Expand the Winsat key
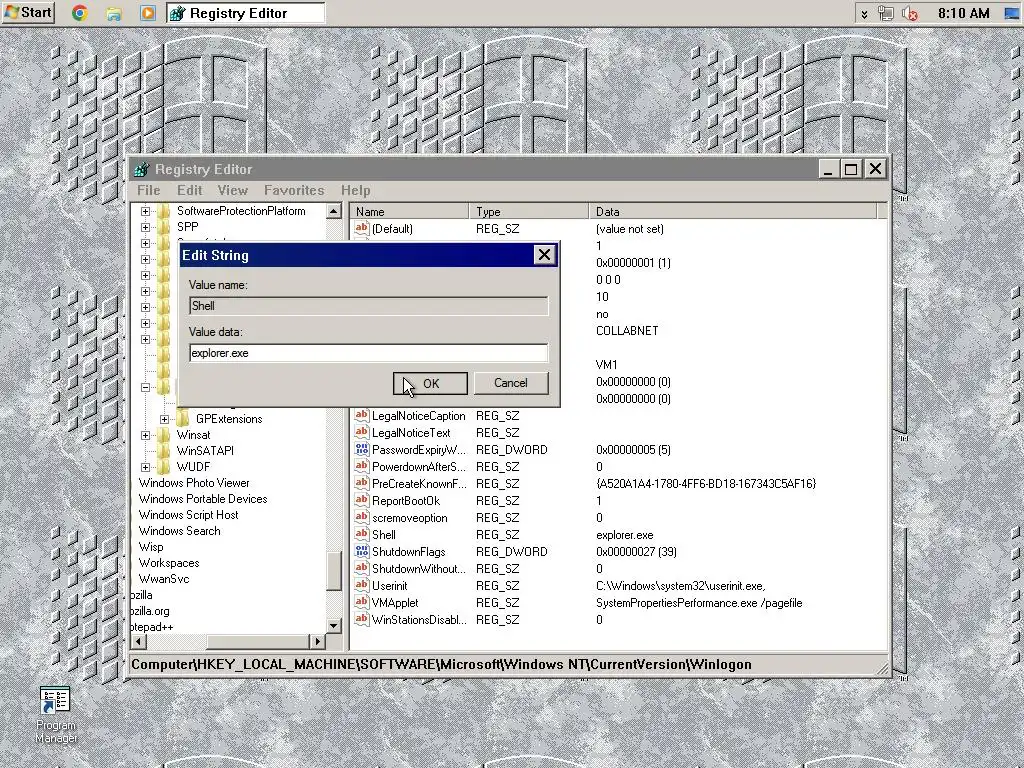The width and height of the screenshot is (1024, 768). [x=146, y=436]
